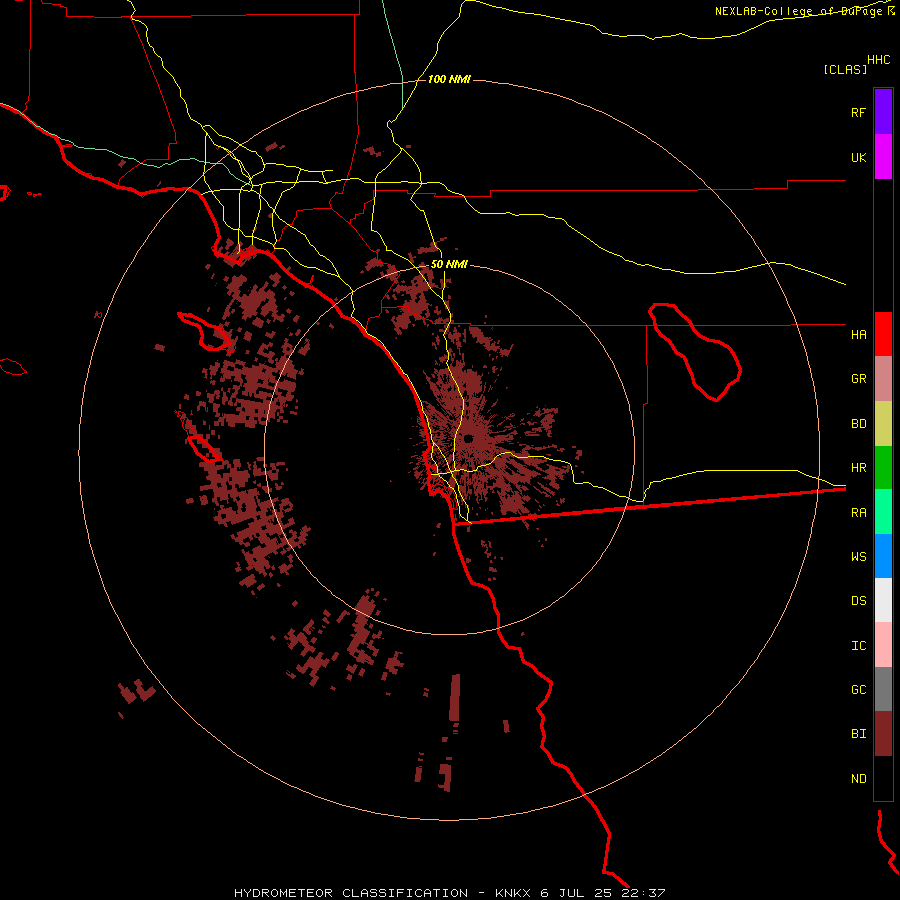Click the WS blue legend swatch
Viewport: 900px width, 900px height.
click(883, 556)
